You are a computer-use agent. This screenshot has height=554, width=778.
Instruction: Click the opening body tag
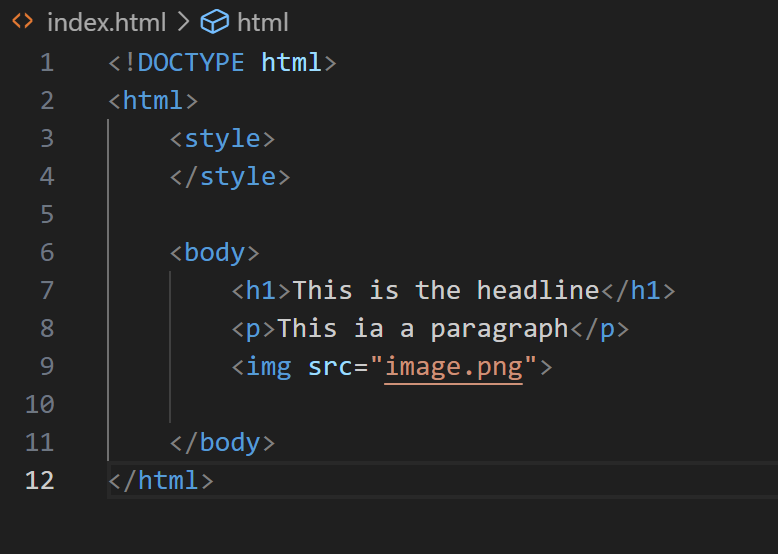(214, 253)
